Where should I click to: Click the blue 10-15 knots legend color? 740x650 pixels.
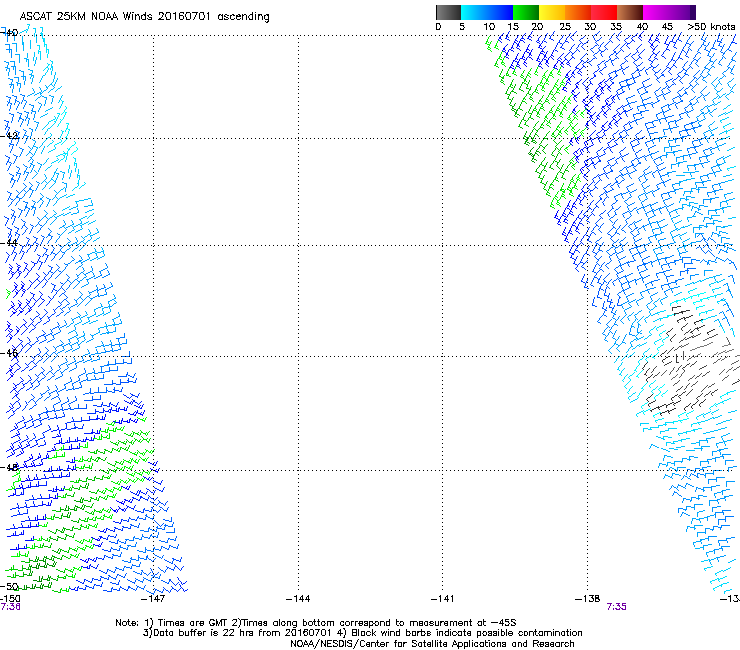500,12
